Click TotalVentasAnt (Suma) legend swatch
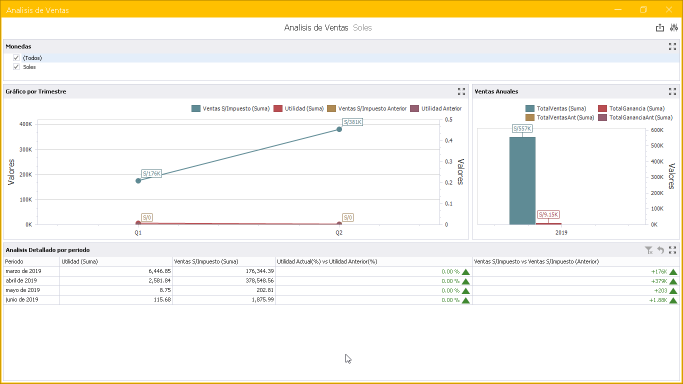 click(530, 118)
